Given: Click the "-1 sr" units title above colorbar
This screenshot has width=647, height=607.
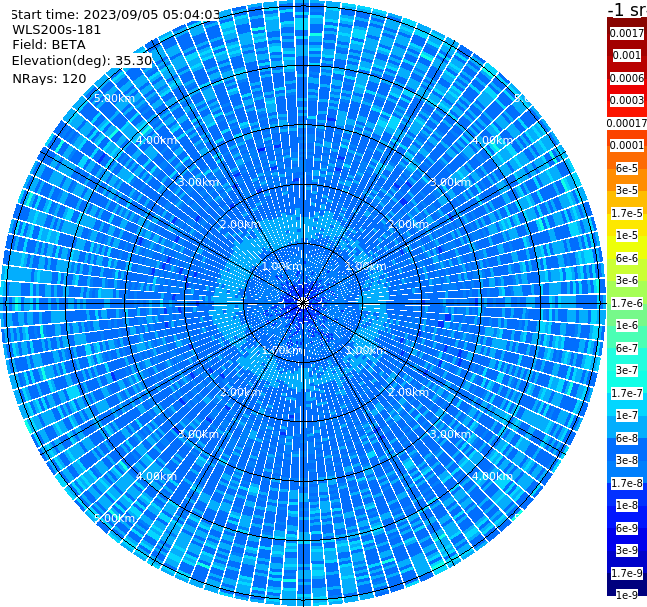Looking at the screenshot, I should pyautogui.click(x=627, y=9).
